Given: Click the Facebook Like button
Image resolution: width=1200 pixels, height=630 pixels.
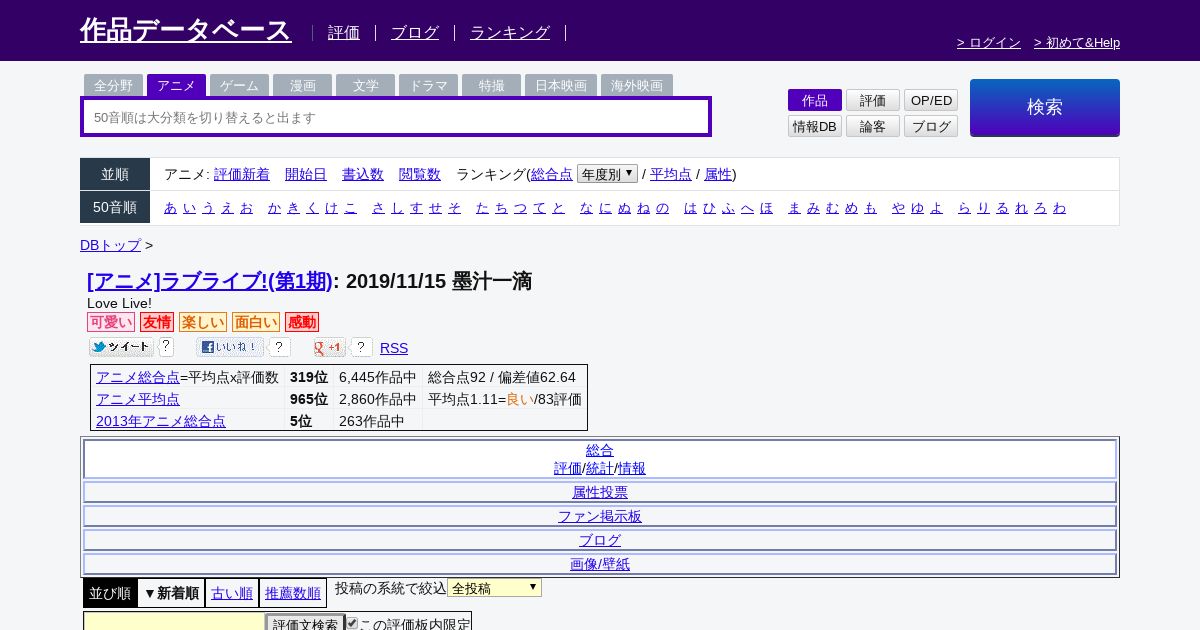Looking at the screenshot, I should pyautogui.click(x=229, y=347).
